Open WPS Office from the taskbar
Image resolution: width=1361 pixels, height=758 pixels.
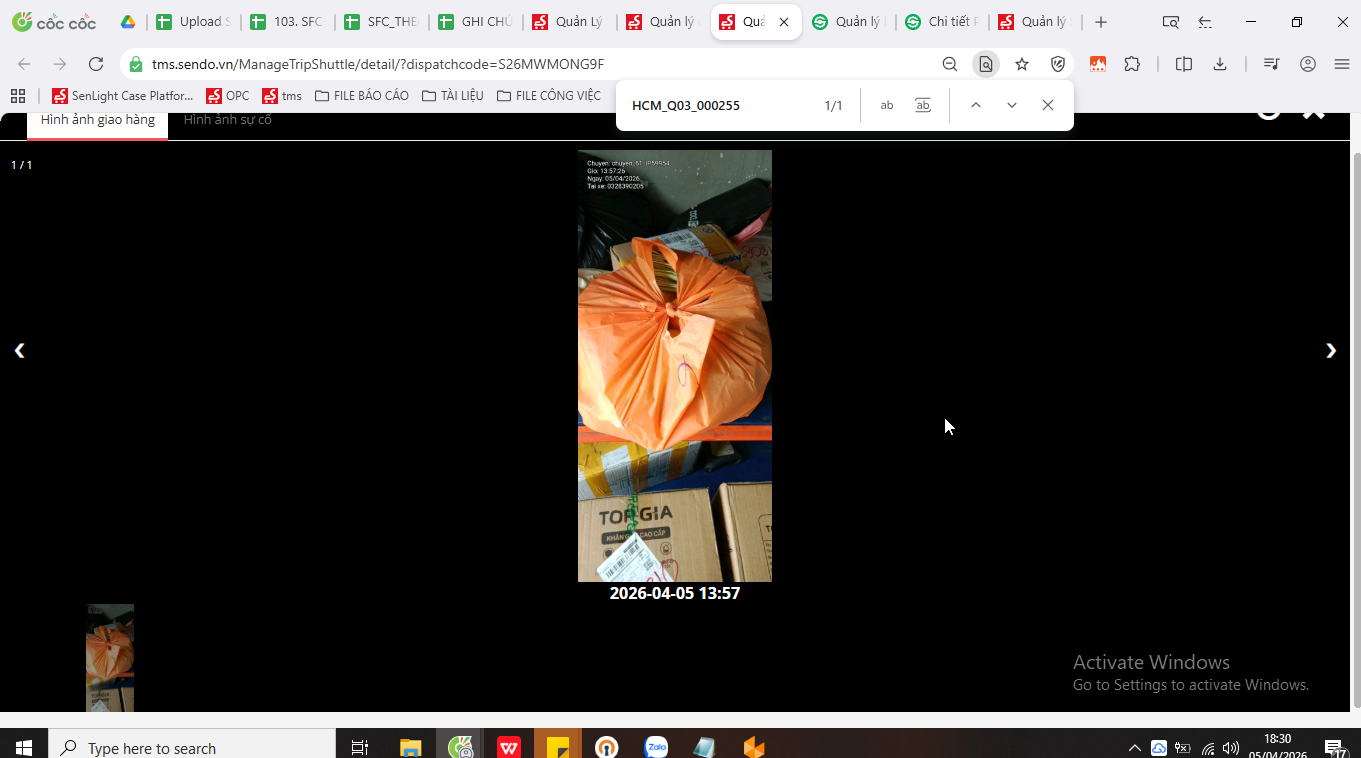[x=509, y=747]
